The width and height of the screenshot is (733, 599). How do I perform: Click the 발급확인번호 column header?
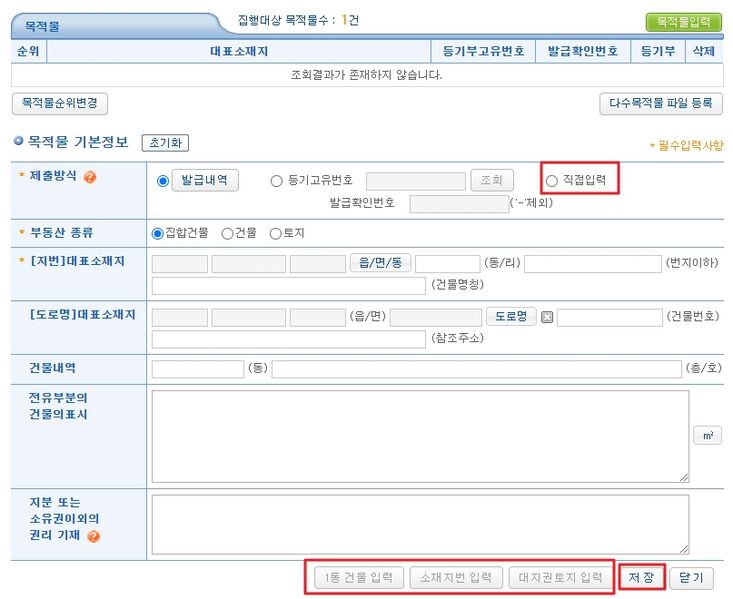583,51
